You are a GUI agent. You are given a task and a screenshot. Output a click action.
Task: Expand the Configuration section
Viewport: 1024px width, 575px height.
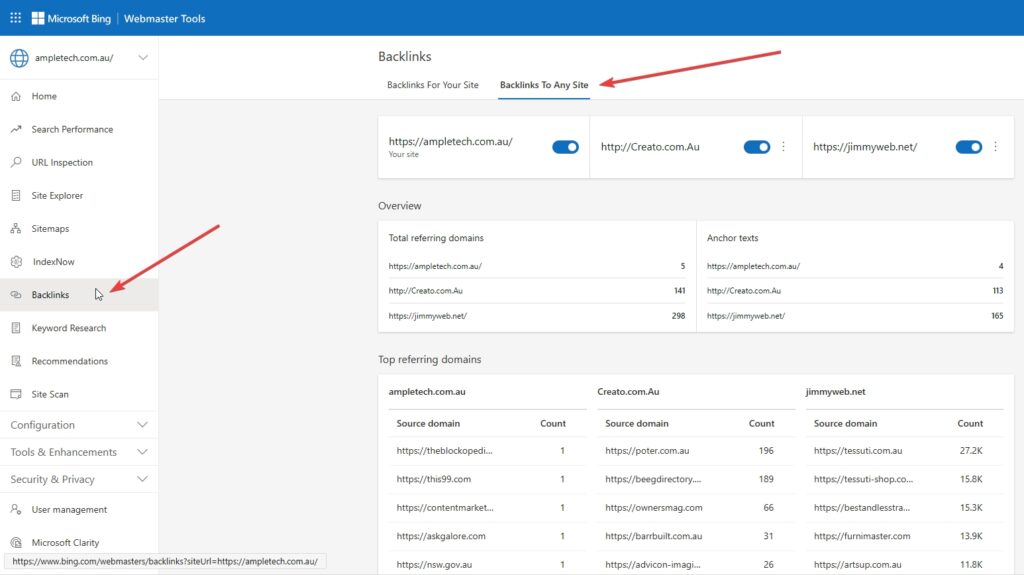click(142, 425)
